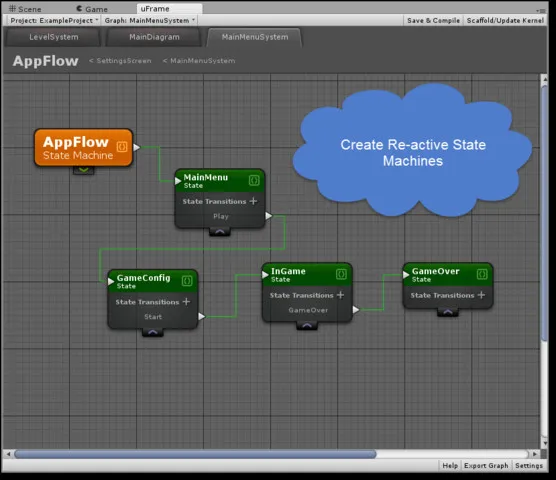The height and width of the screenshot is (480, 556).
Task: Switch to the Game tab
Action: tap(92, 9)
